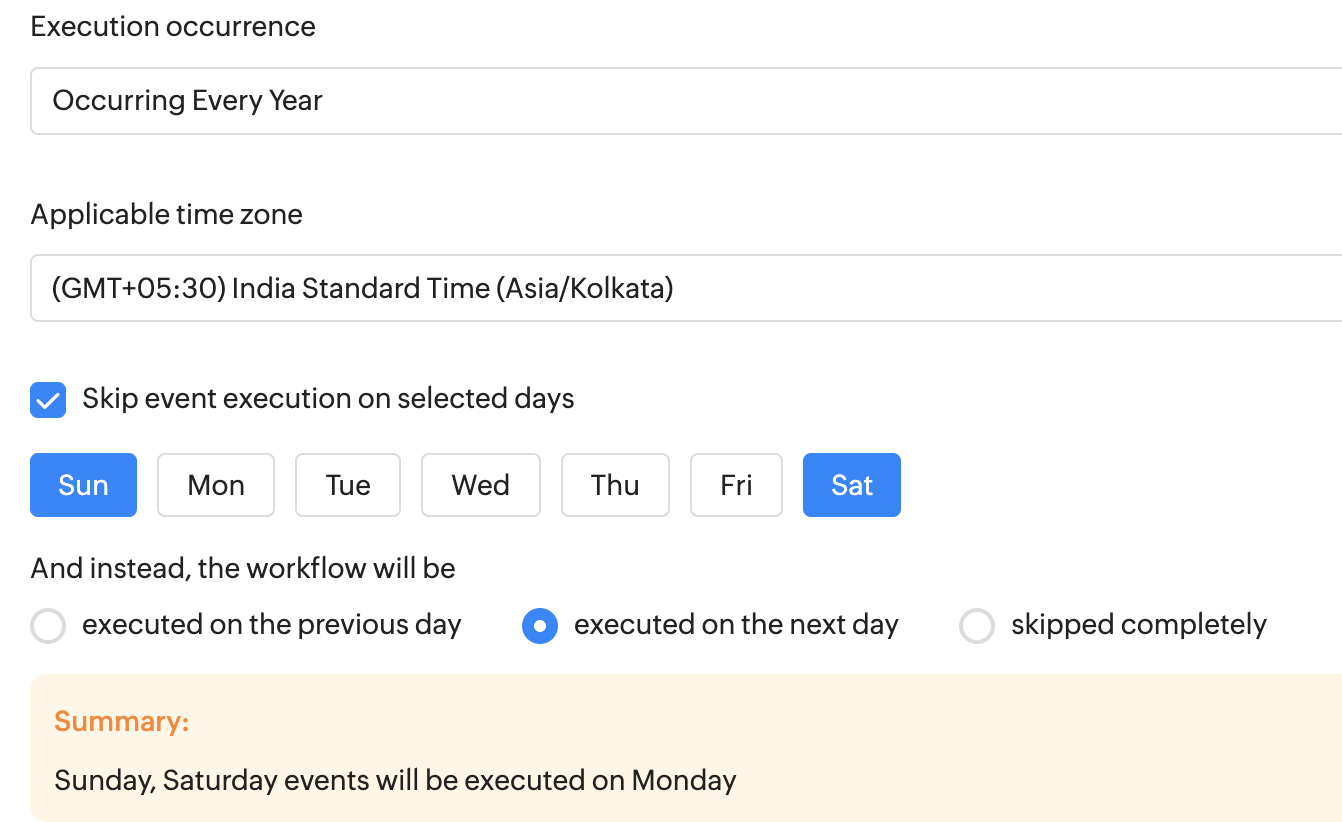This screenshot has width=1342, height=822.
Task: Choose the executed on the previous day radio
Action: pos(48,626)
